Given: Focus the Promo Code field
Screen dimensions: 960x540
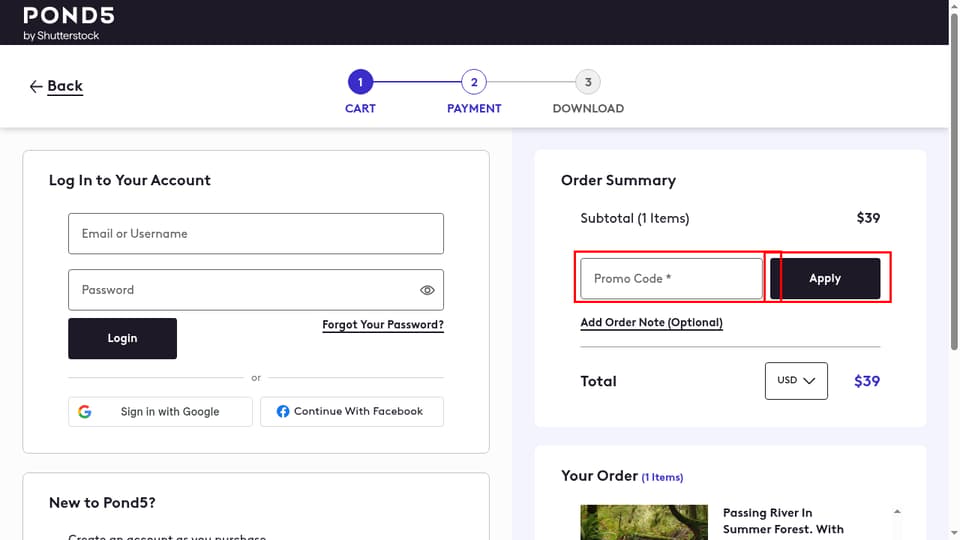Looking at the screenshot, I should (671, 279).
